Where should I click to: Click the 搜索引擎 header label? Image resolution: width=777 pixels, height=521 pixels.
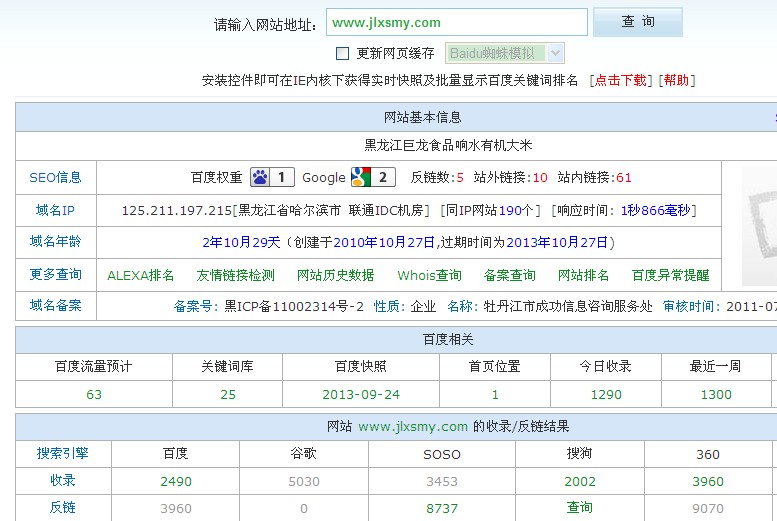pos(62,453)
